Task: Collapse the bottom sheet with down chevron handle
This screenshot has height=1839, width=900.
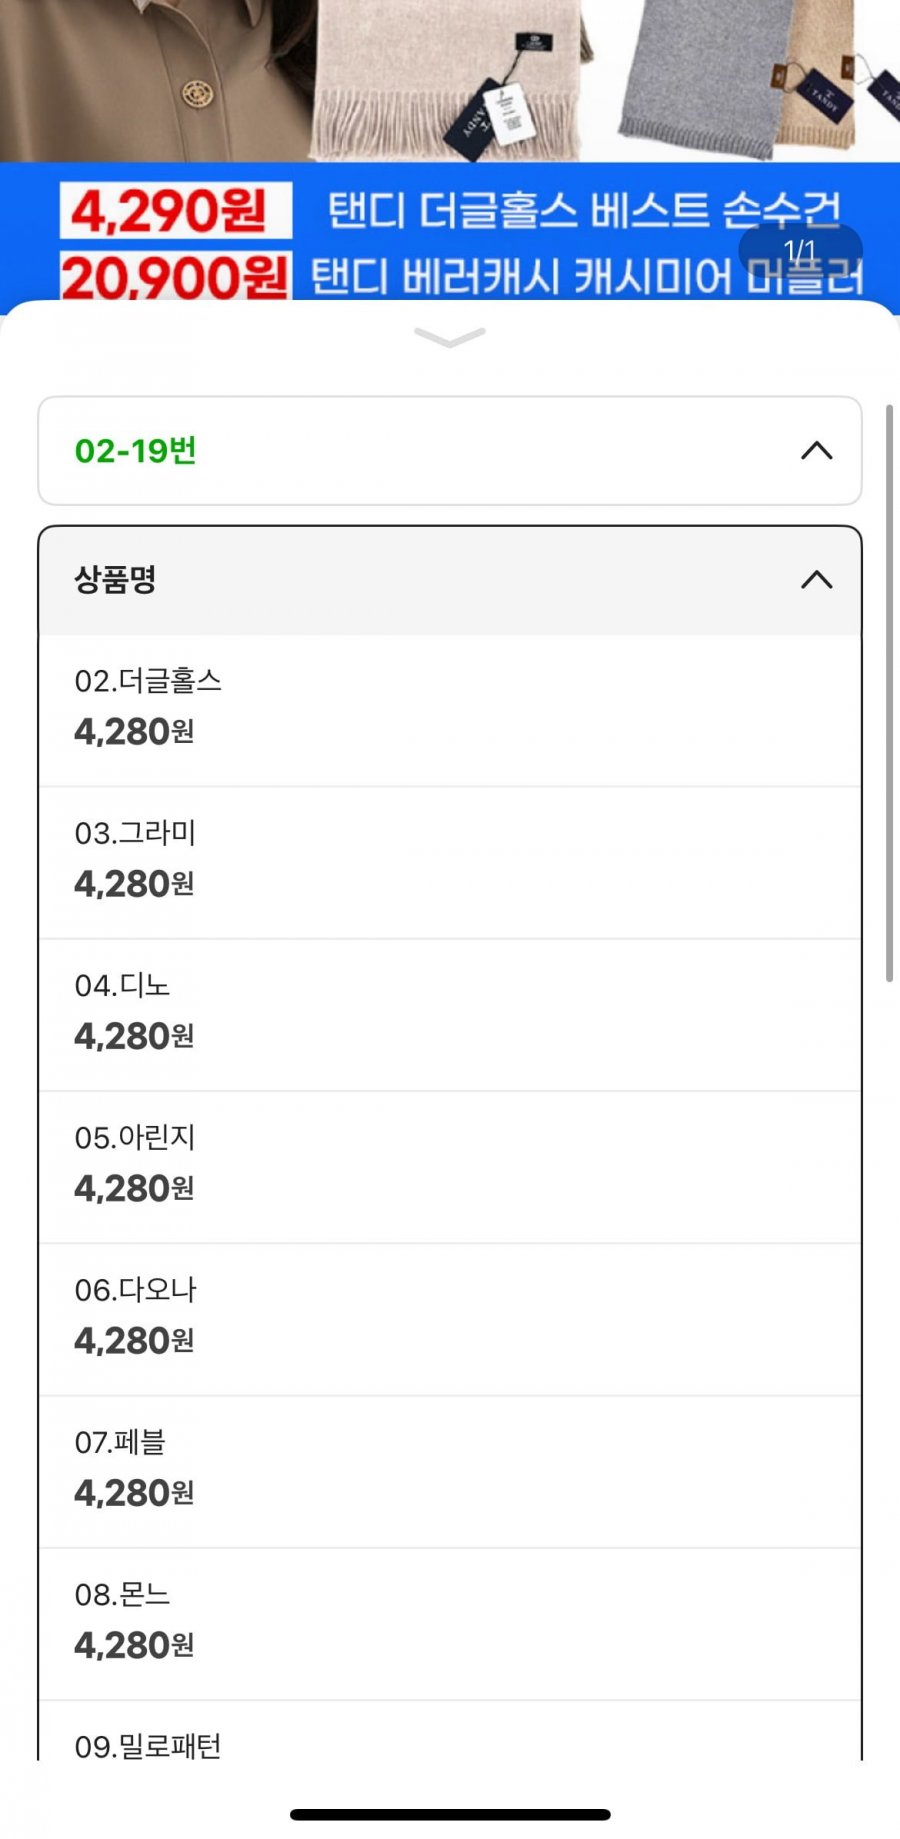Action: point(450,338)
